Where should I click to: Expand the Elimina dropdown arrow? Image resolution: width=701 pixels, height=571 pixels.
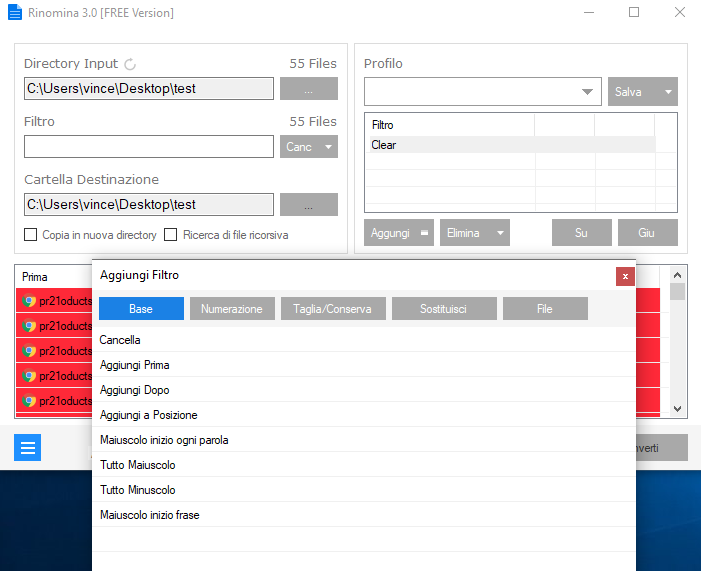pyautogui.click(x=500, y=233)
